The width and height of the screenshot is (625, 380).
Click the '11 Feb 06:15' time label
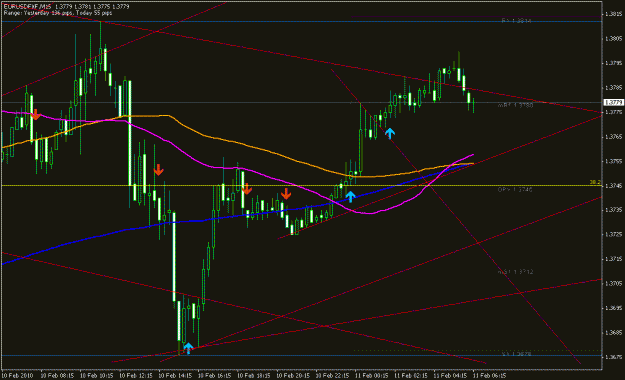(489, 376)
